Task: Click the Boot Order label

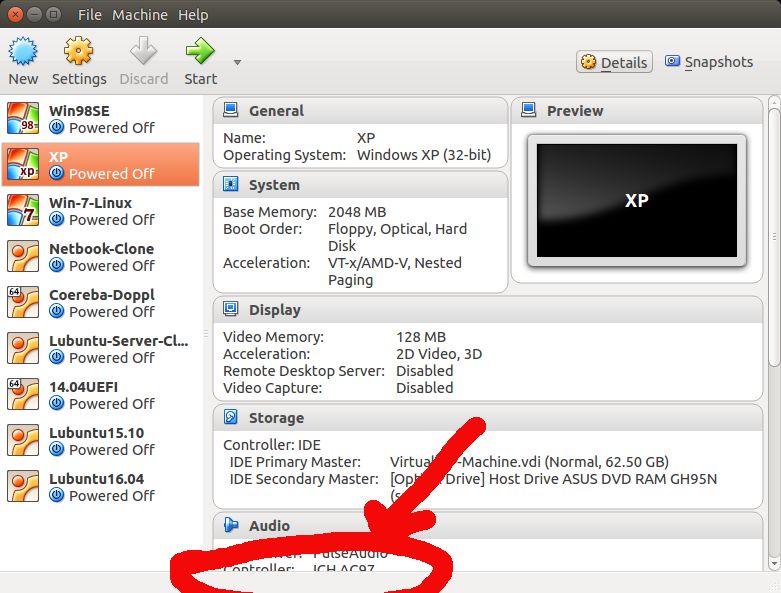Action: [262, 229]
